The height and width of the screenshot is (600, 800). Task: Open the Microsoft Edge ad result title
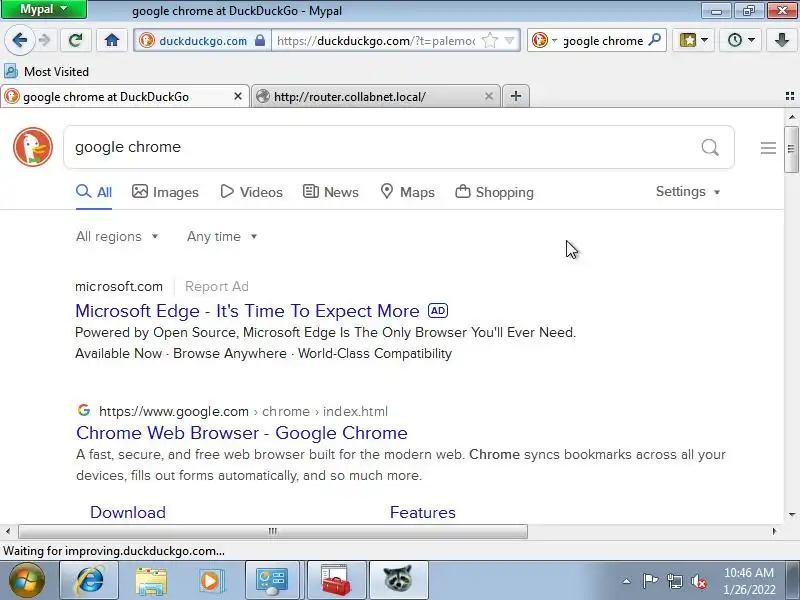pos(247,311)
